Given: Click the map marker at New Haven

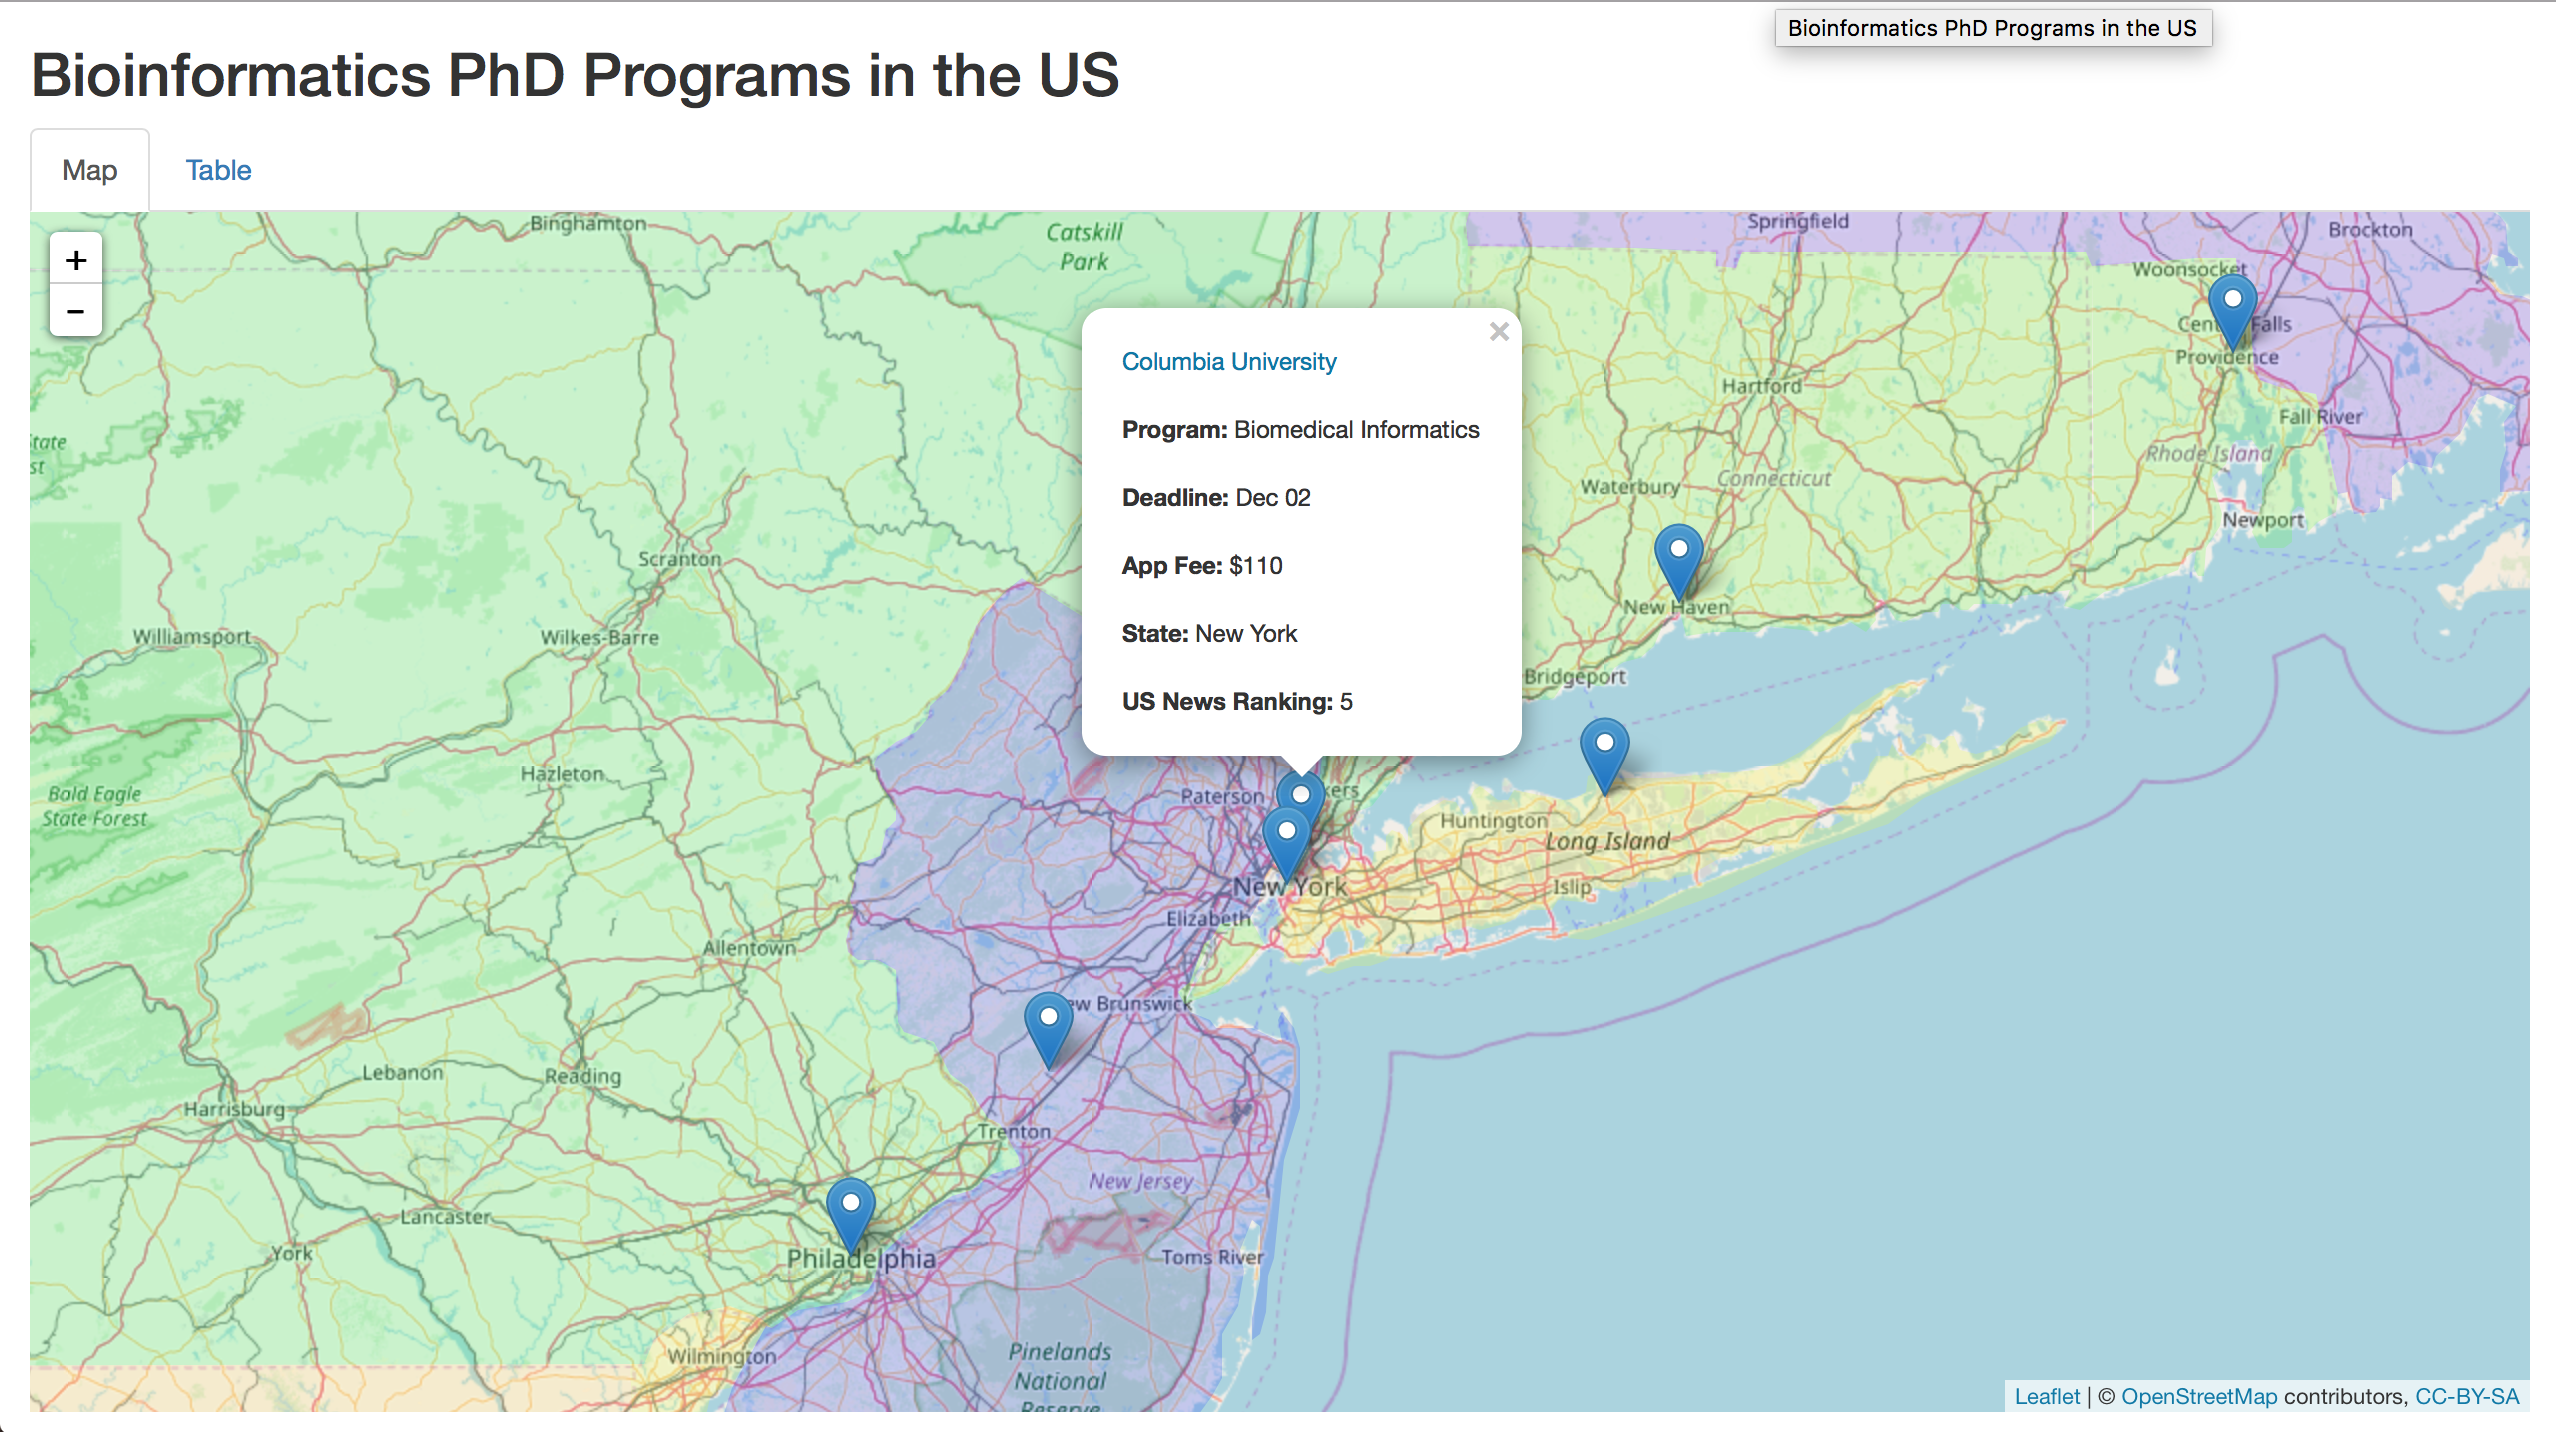Looking at the screenshot, I should coord(1678,559).
